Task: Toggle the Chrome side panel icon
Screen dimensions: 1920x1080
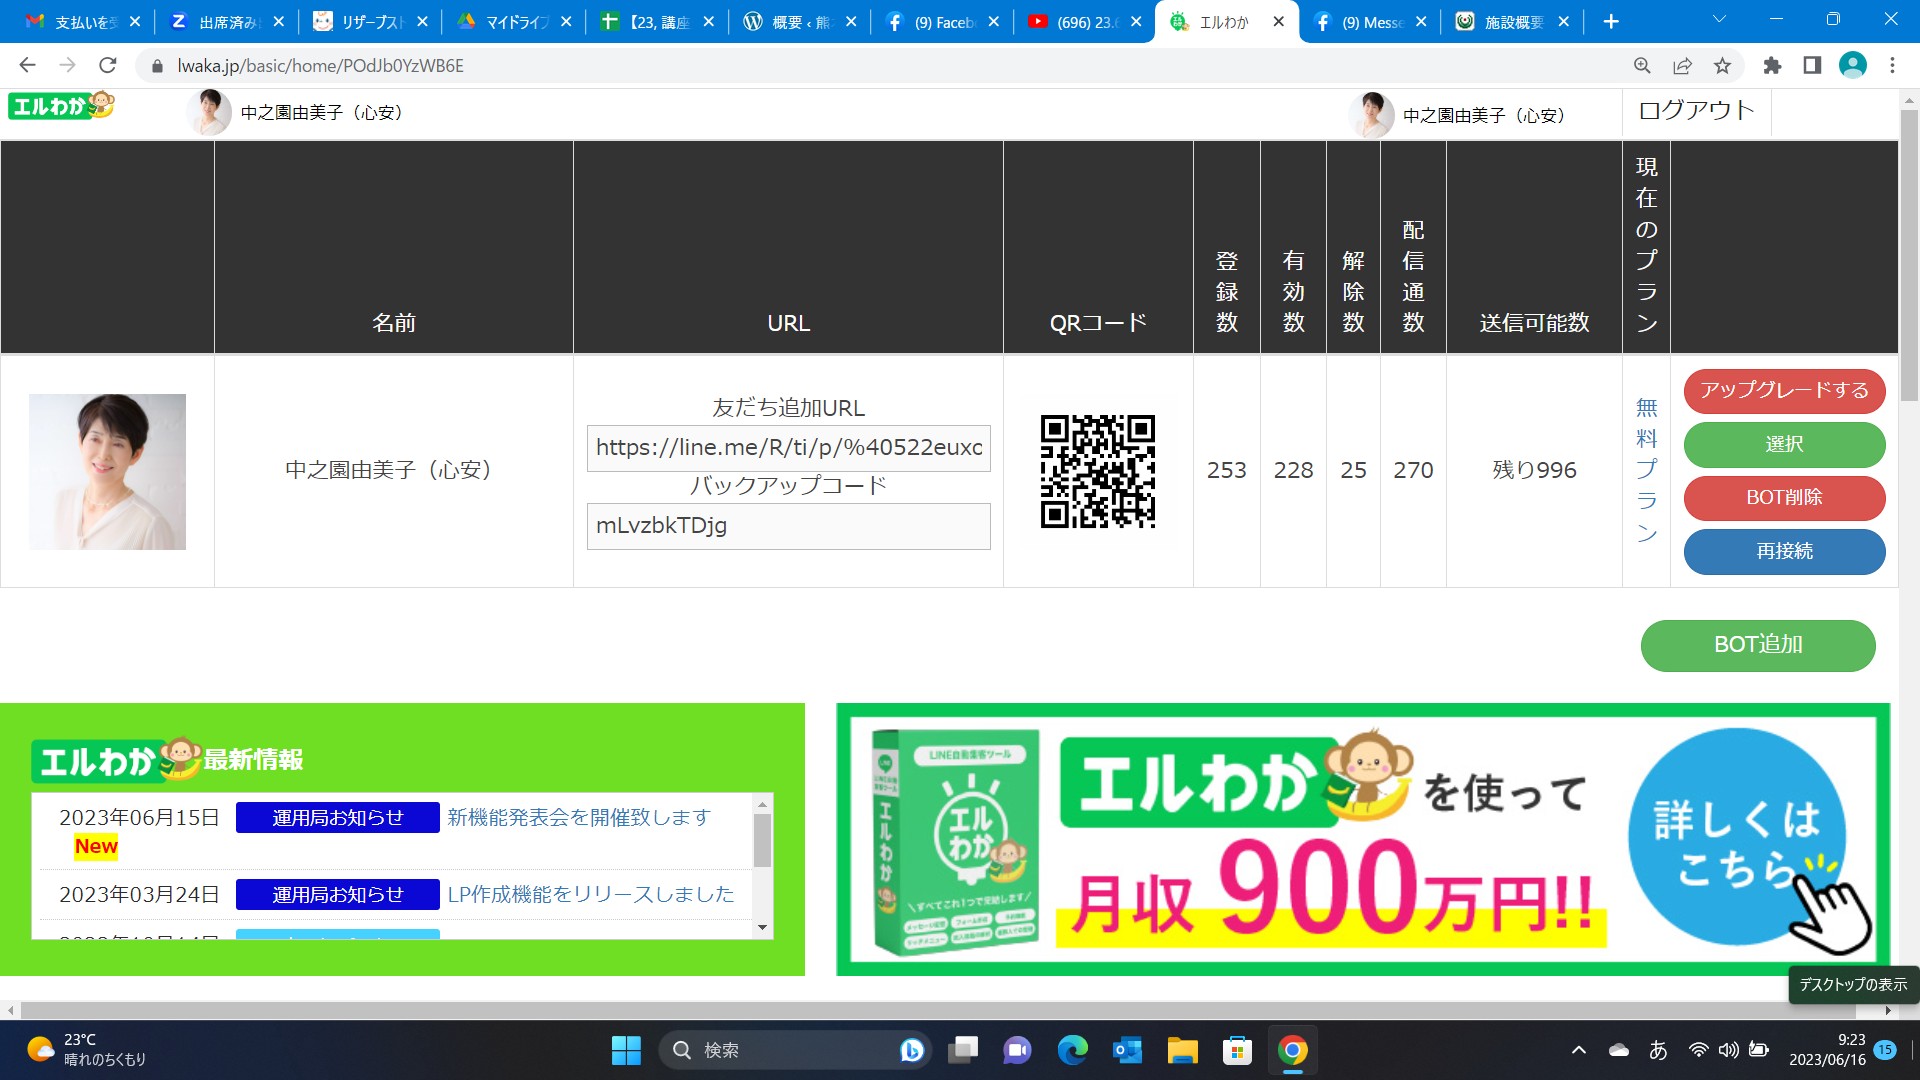Action: (1812, 66)
